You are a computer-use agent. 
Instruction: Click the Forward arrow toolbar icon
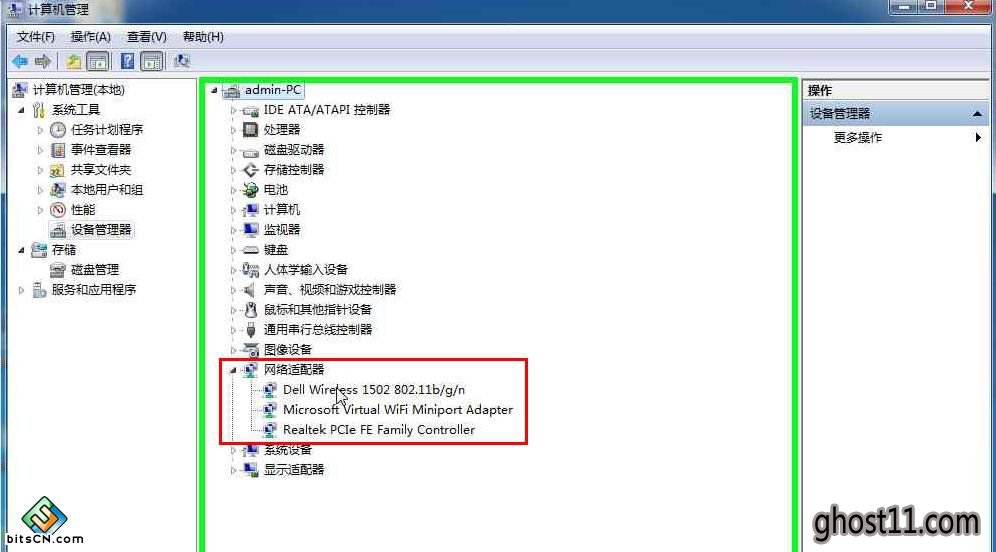click(43, 62)
